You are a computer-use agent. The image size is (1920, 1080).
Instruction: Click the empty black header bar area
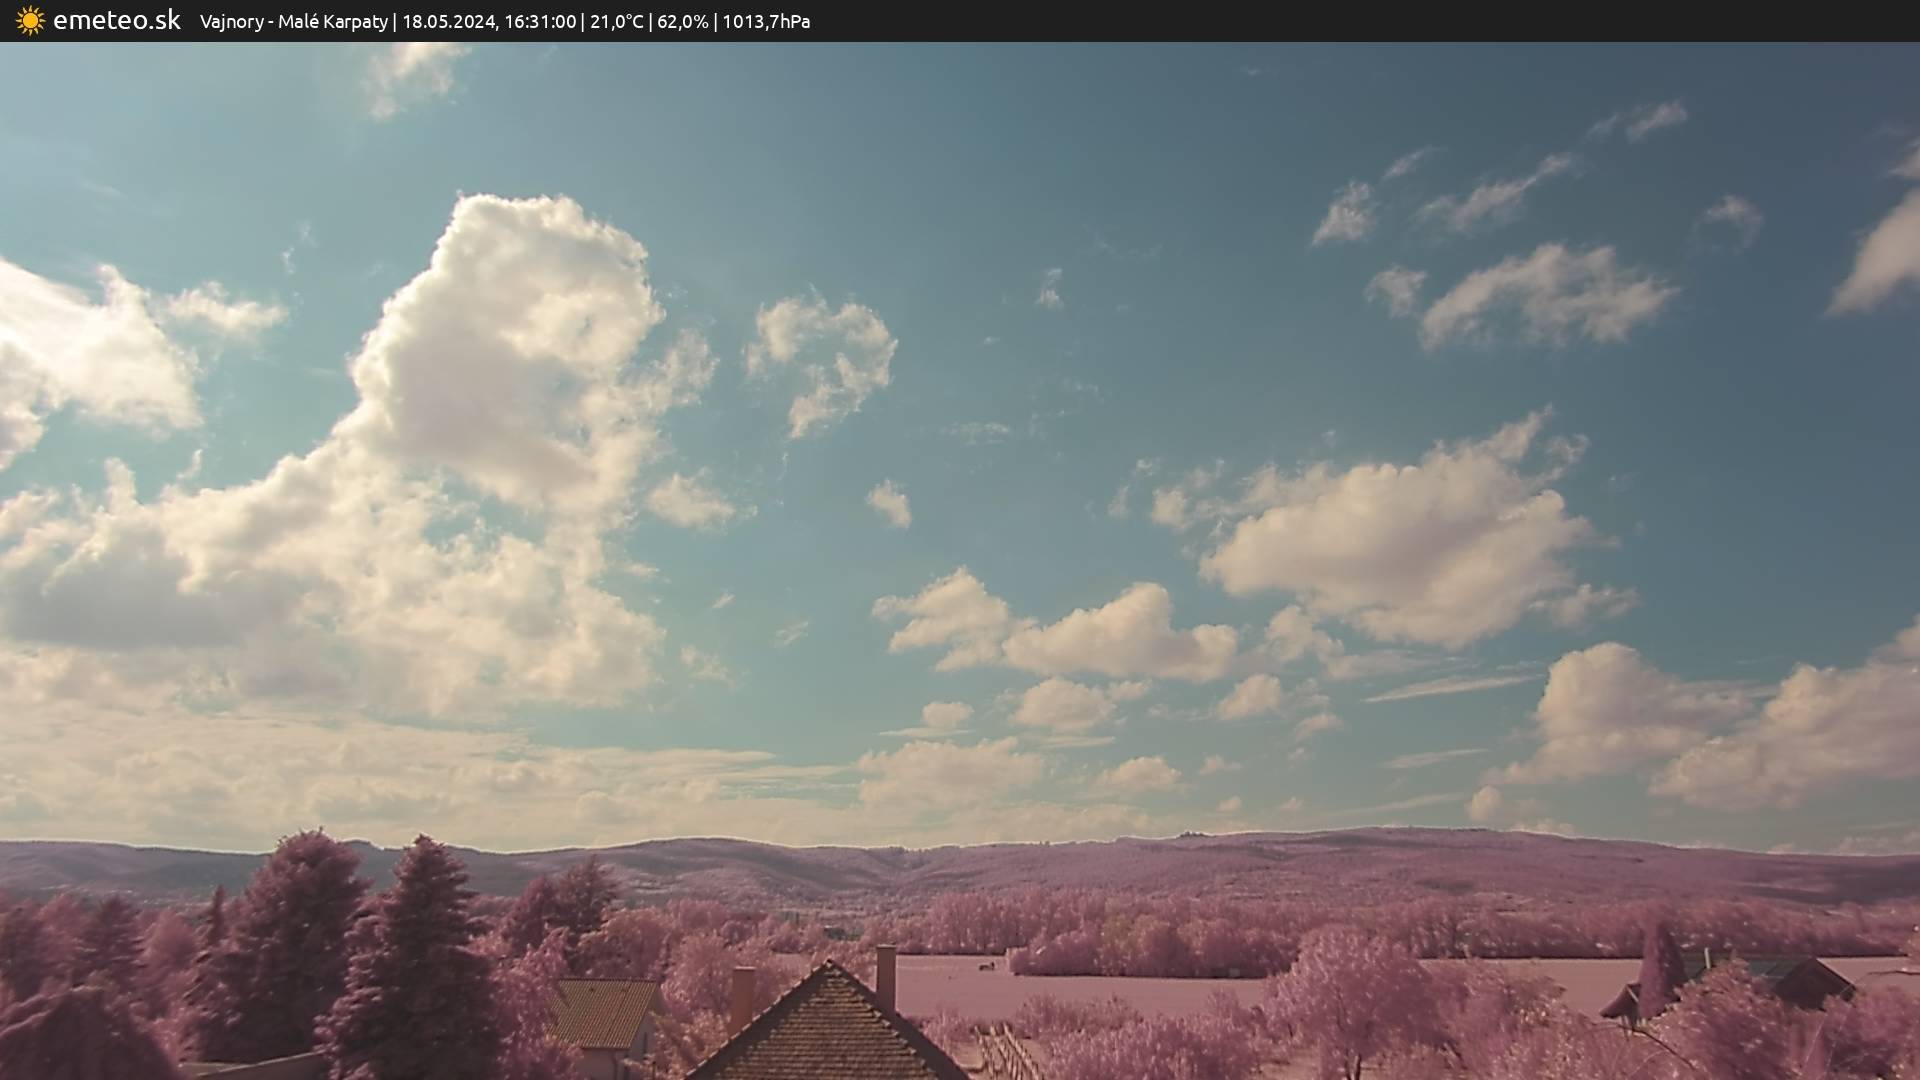tap(1400, 21)
